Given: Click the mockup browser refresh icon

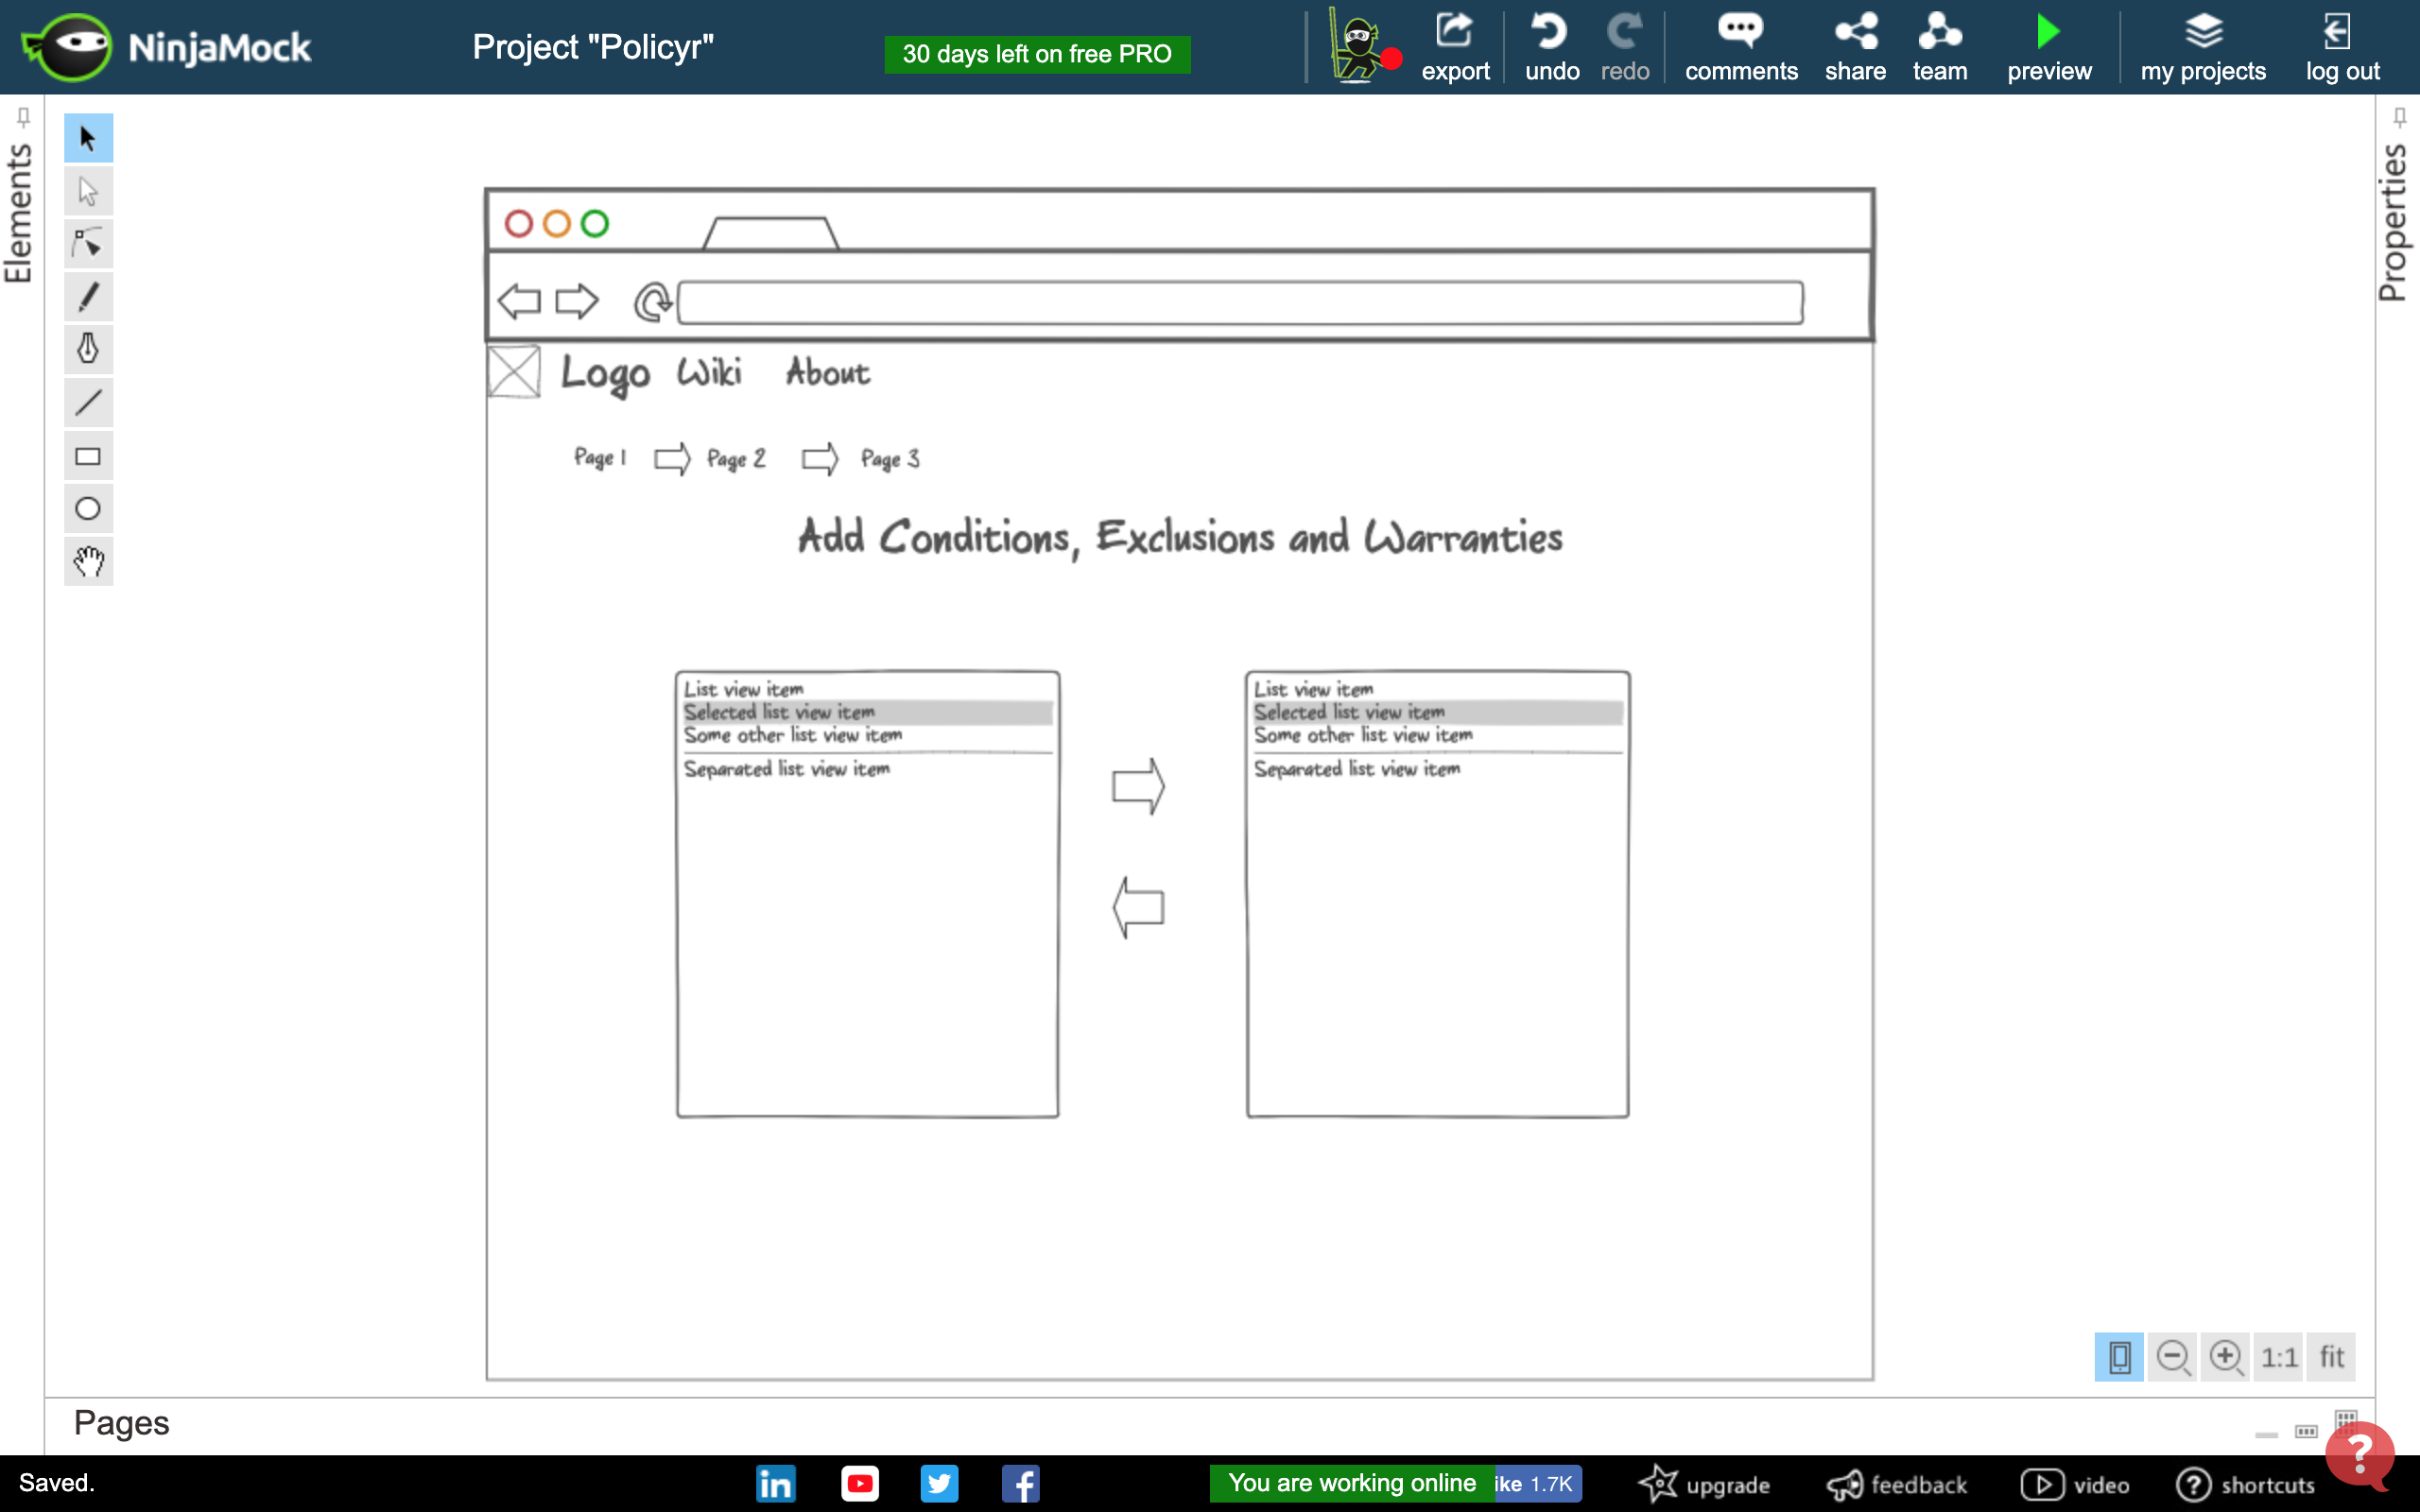Looking at the screenshot, I should 652,302.
